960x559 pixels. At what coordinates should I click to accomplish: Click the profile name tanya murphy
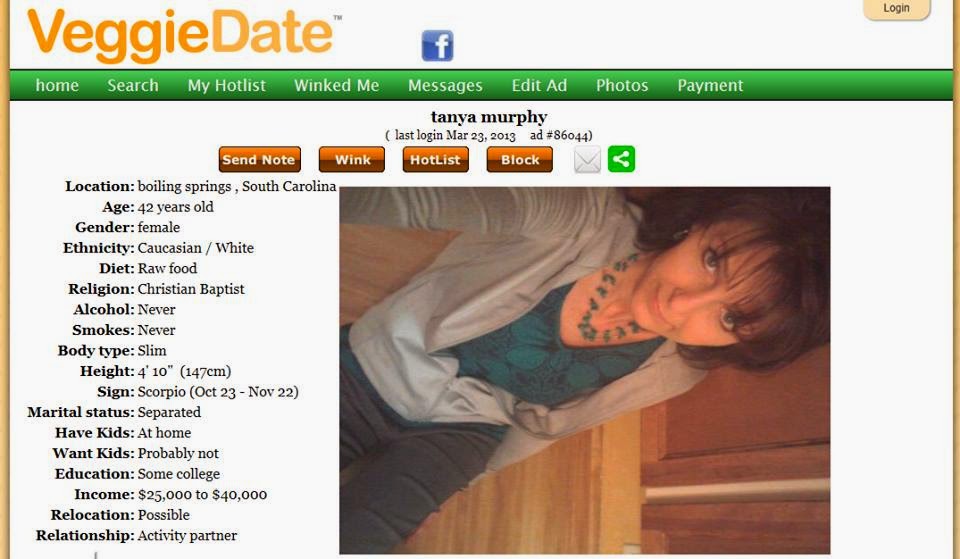489,116
